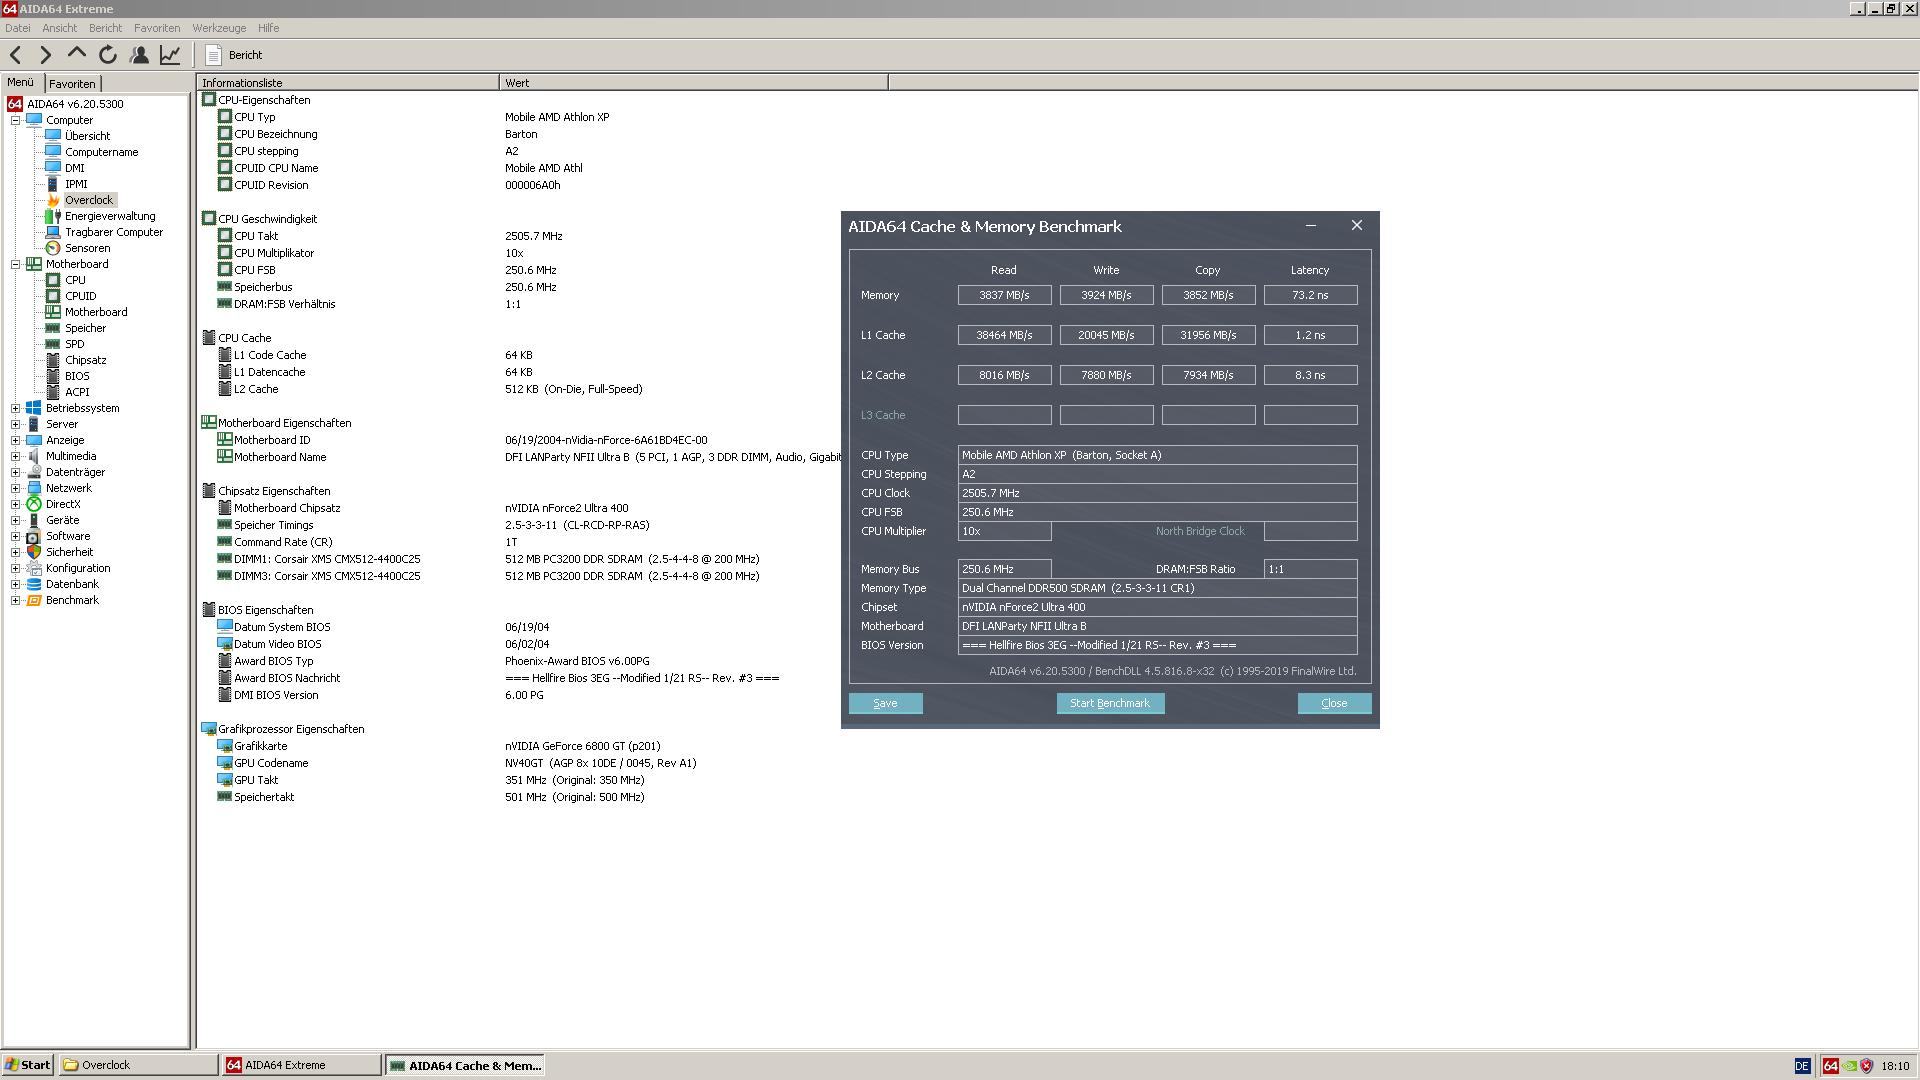Click the Save button in benchmark dialog
Viewport: 1920px width, 1080px height.
point(885,703)
